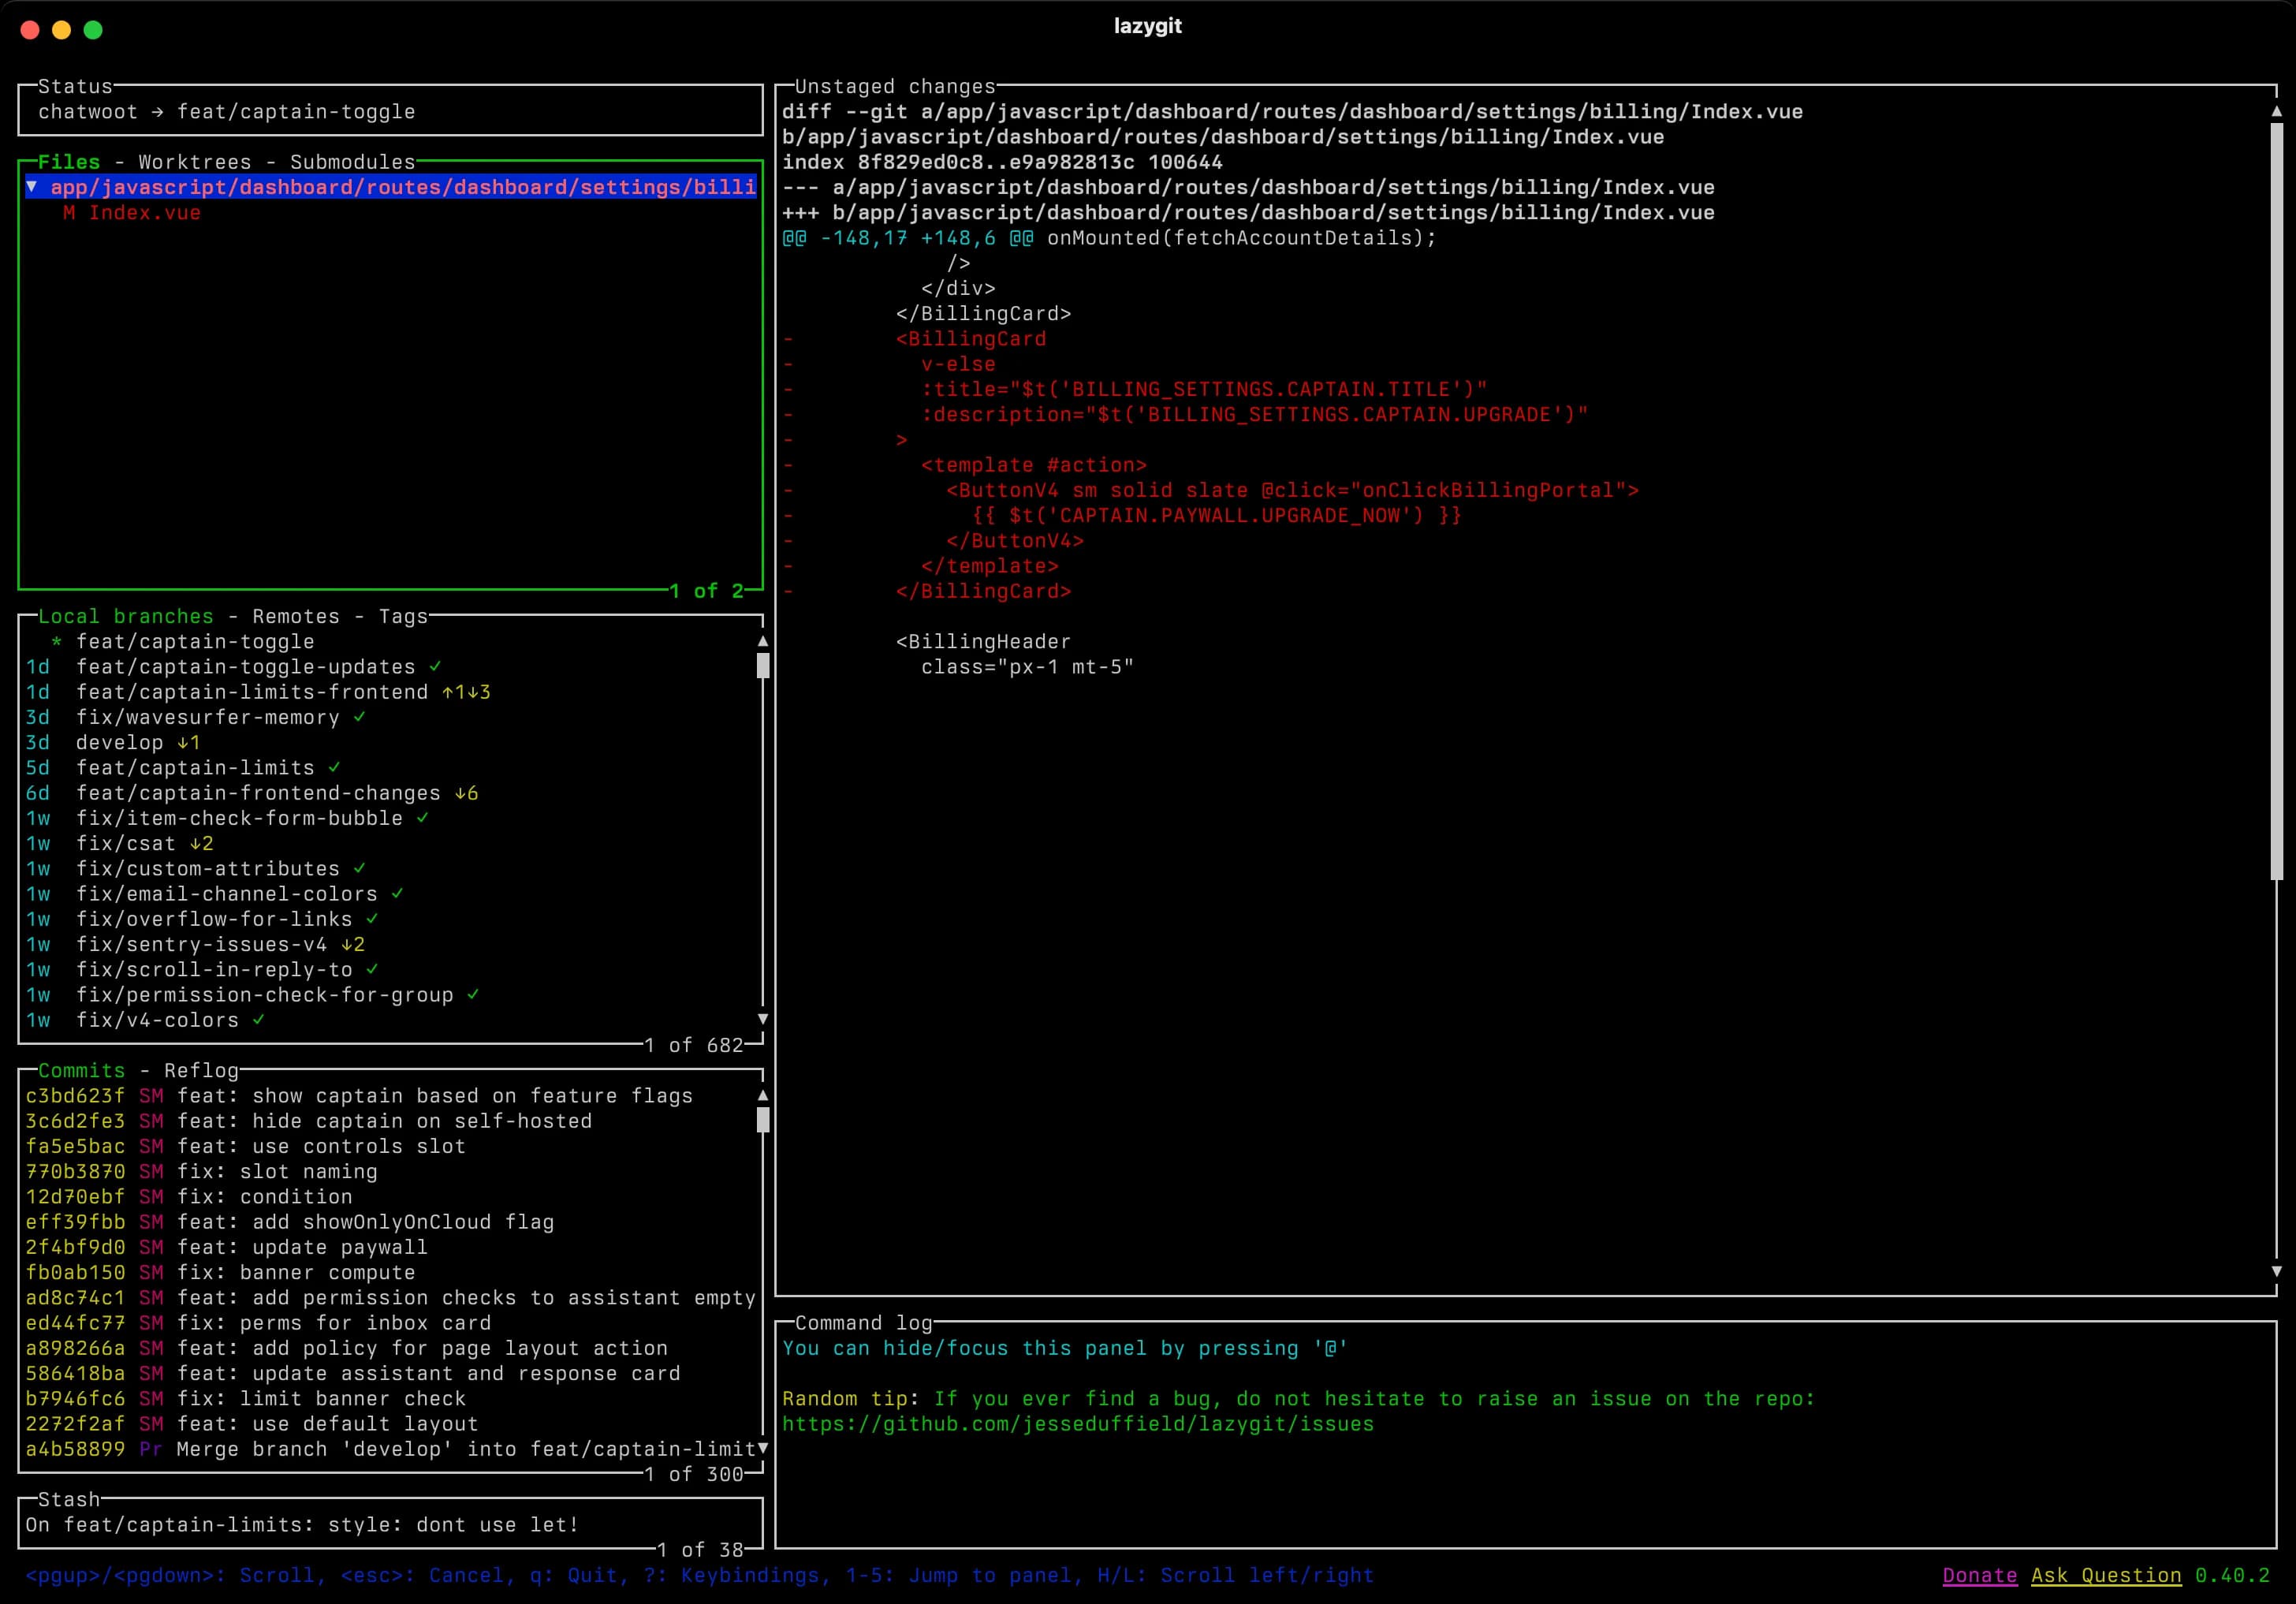
Task: Switch to the Remotes tab
Action: [295, 616]
